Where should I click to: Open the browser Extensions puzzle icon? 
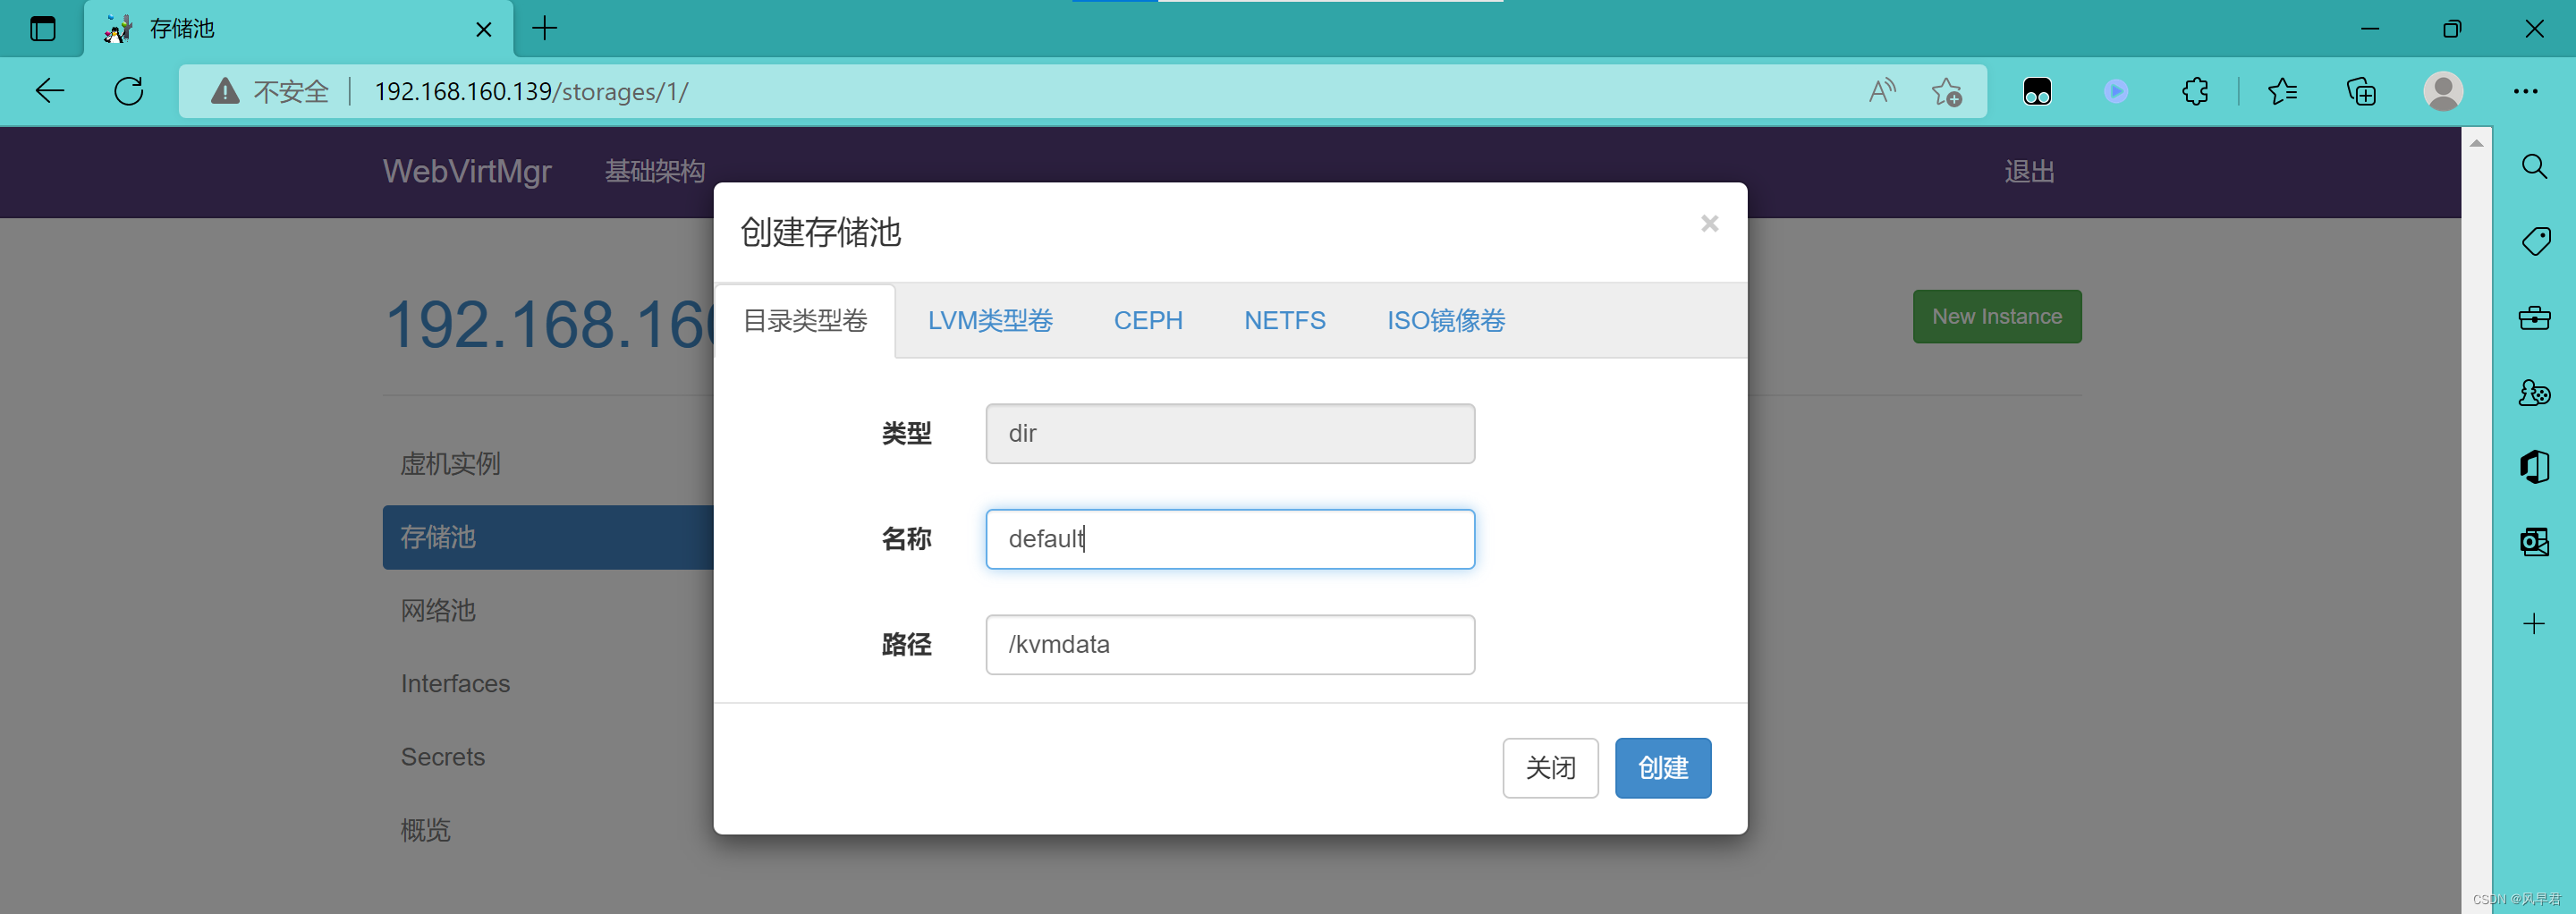2196,91
